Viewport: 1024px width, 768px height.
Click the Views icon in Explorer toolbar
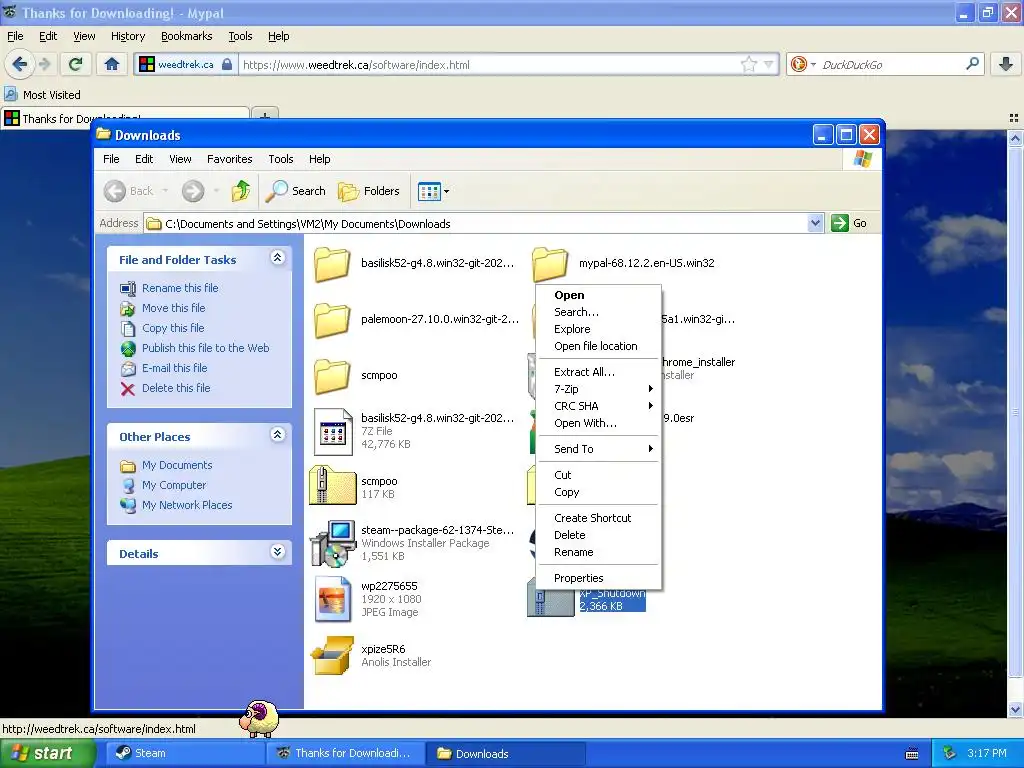pyautogui.click(x=429, y=191)
